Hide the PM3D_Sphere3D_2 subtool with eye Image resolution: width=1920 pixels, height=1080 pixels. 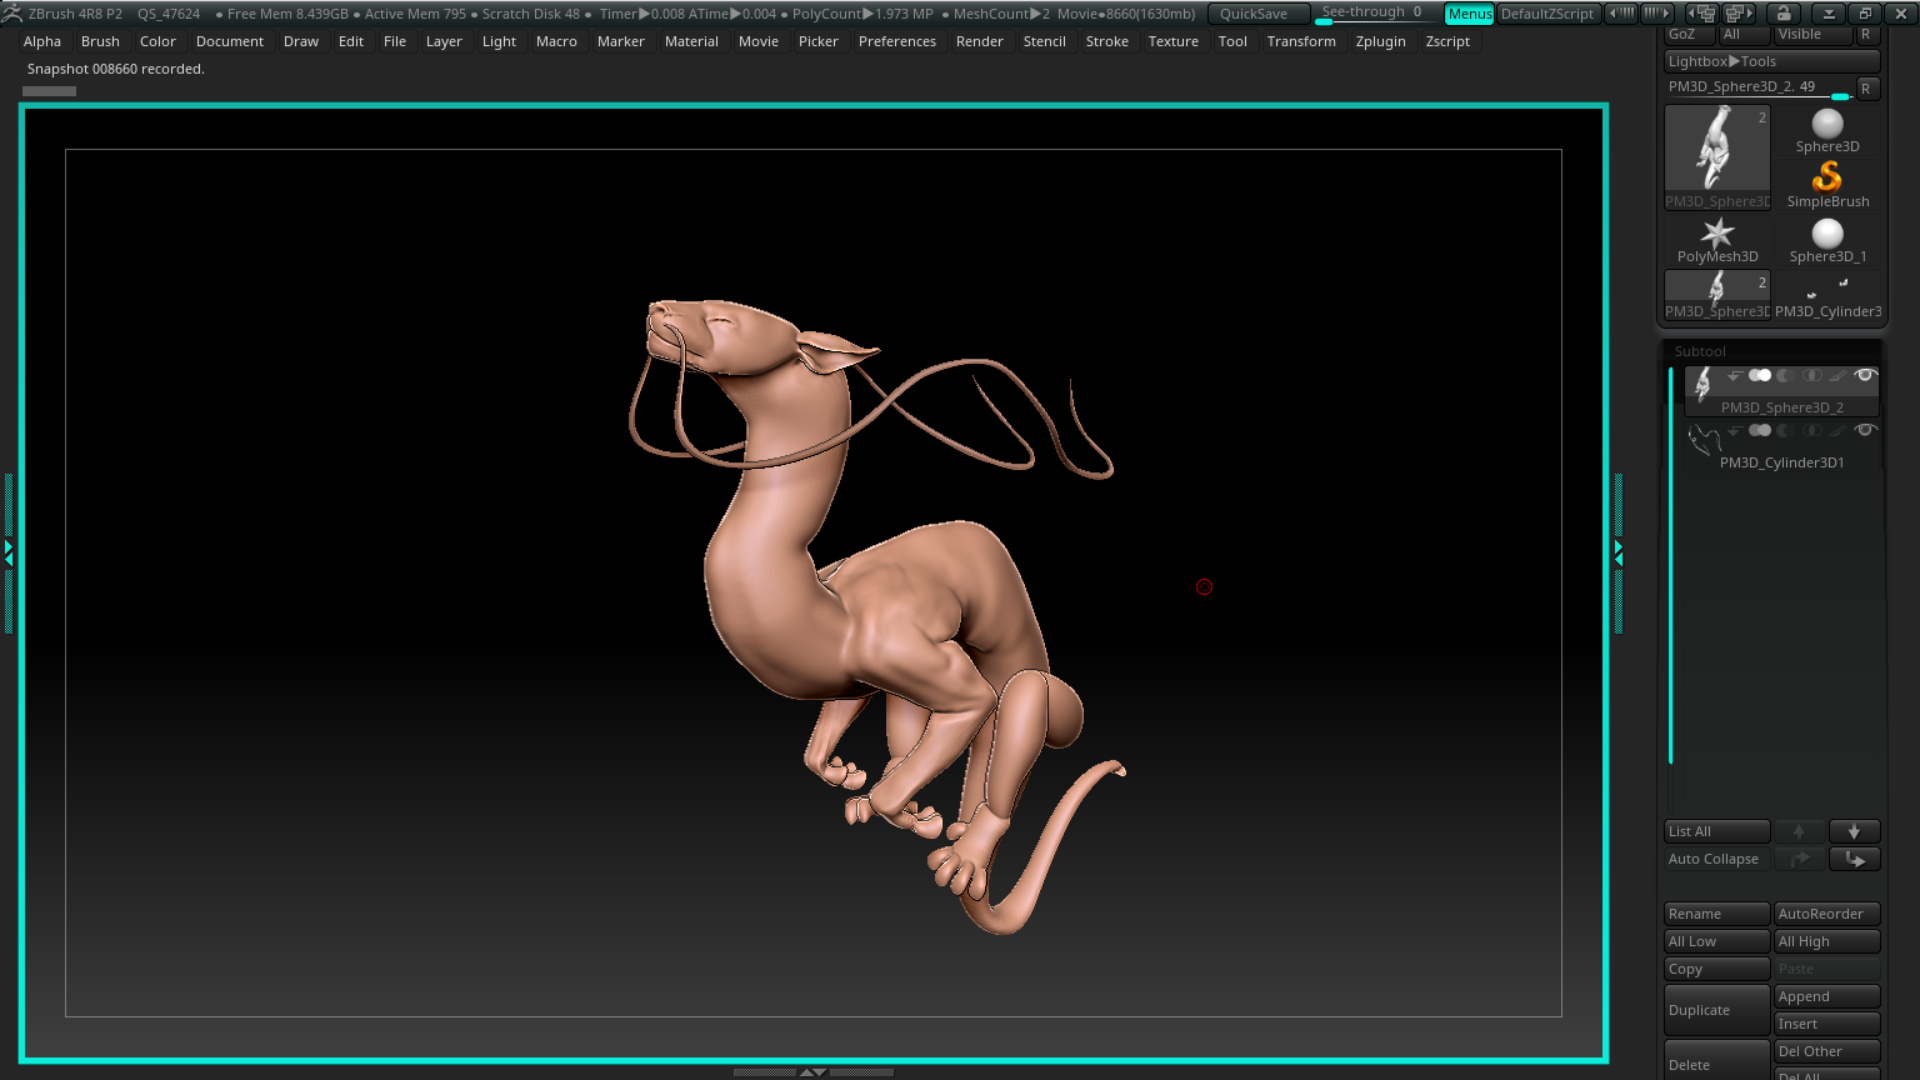pyautogui.click(x=1865, y=376)
